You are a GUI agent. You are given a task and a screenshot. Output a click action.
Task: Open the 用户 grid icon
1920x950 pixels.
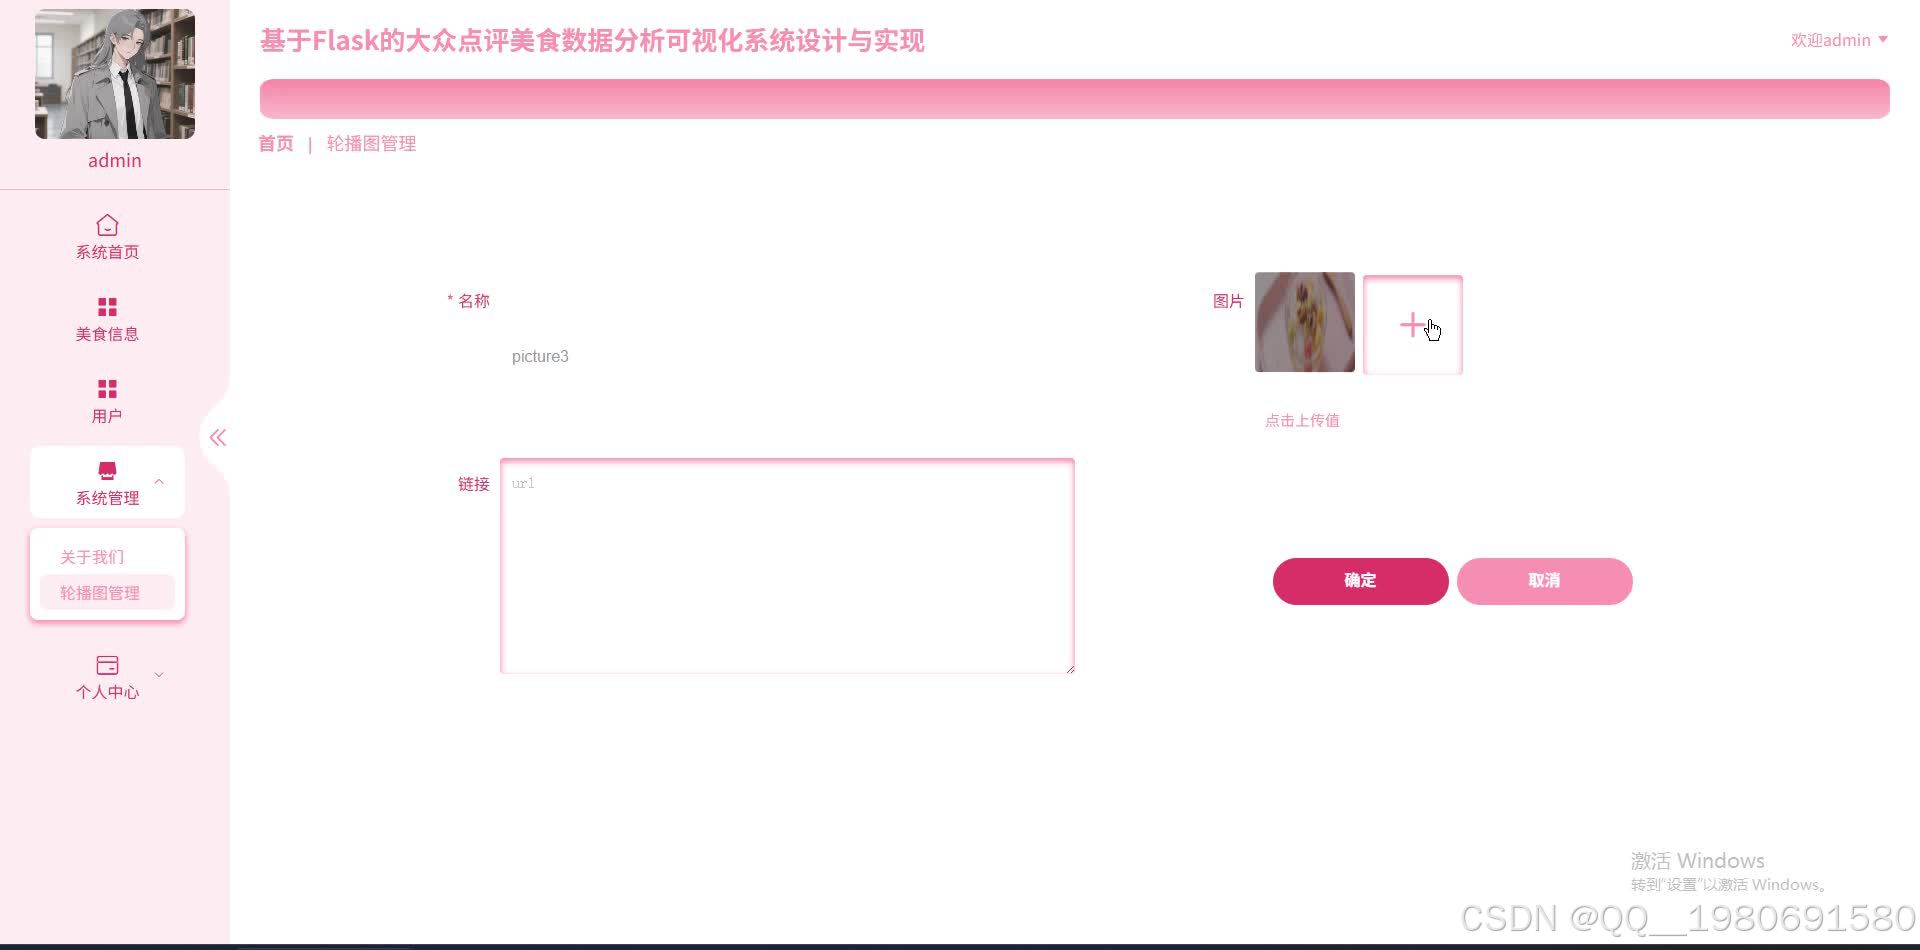(x=107, y=389)
